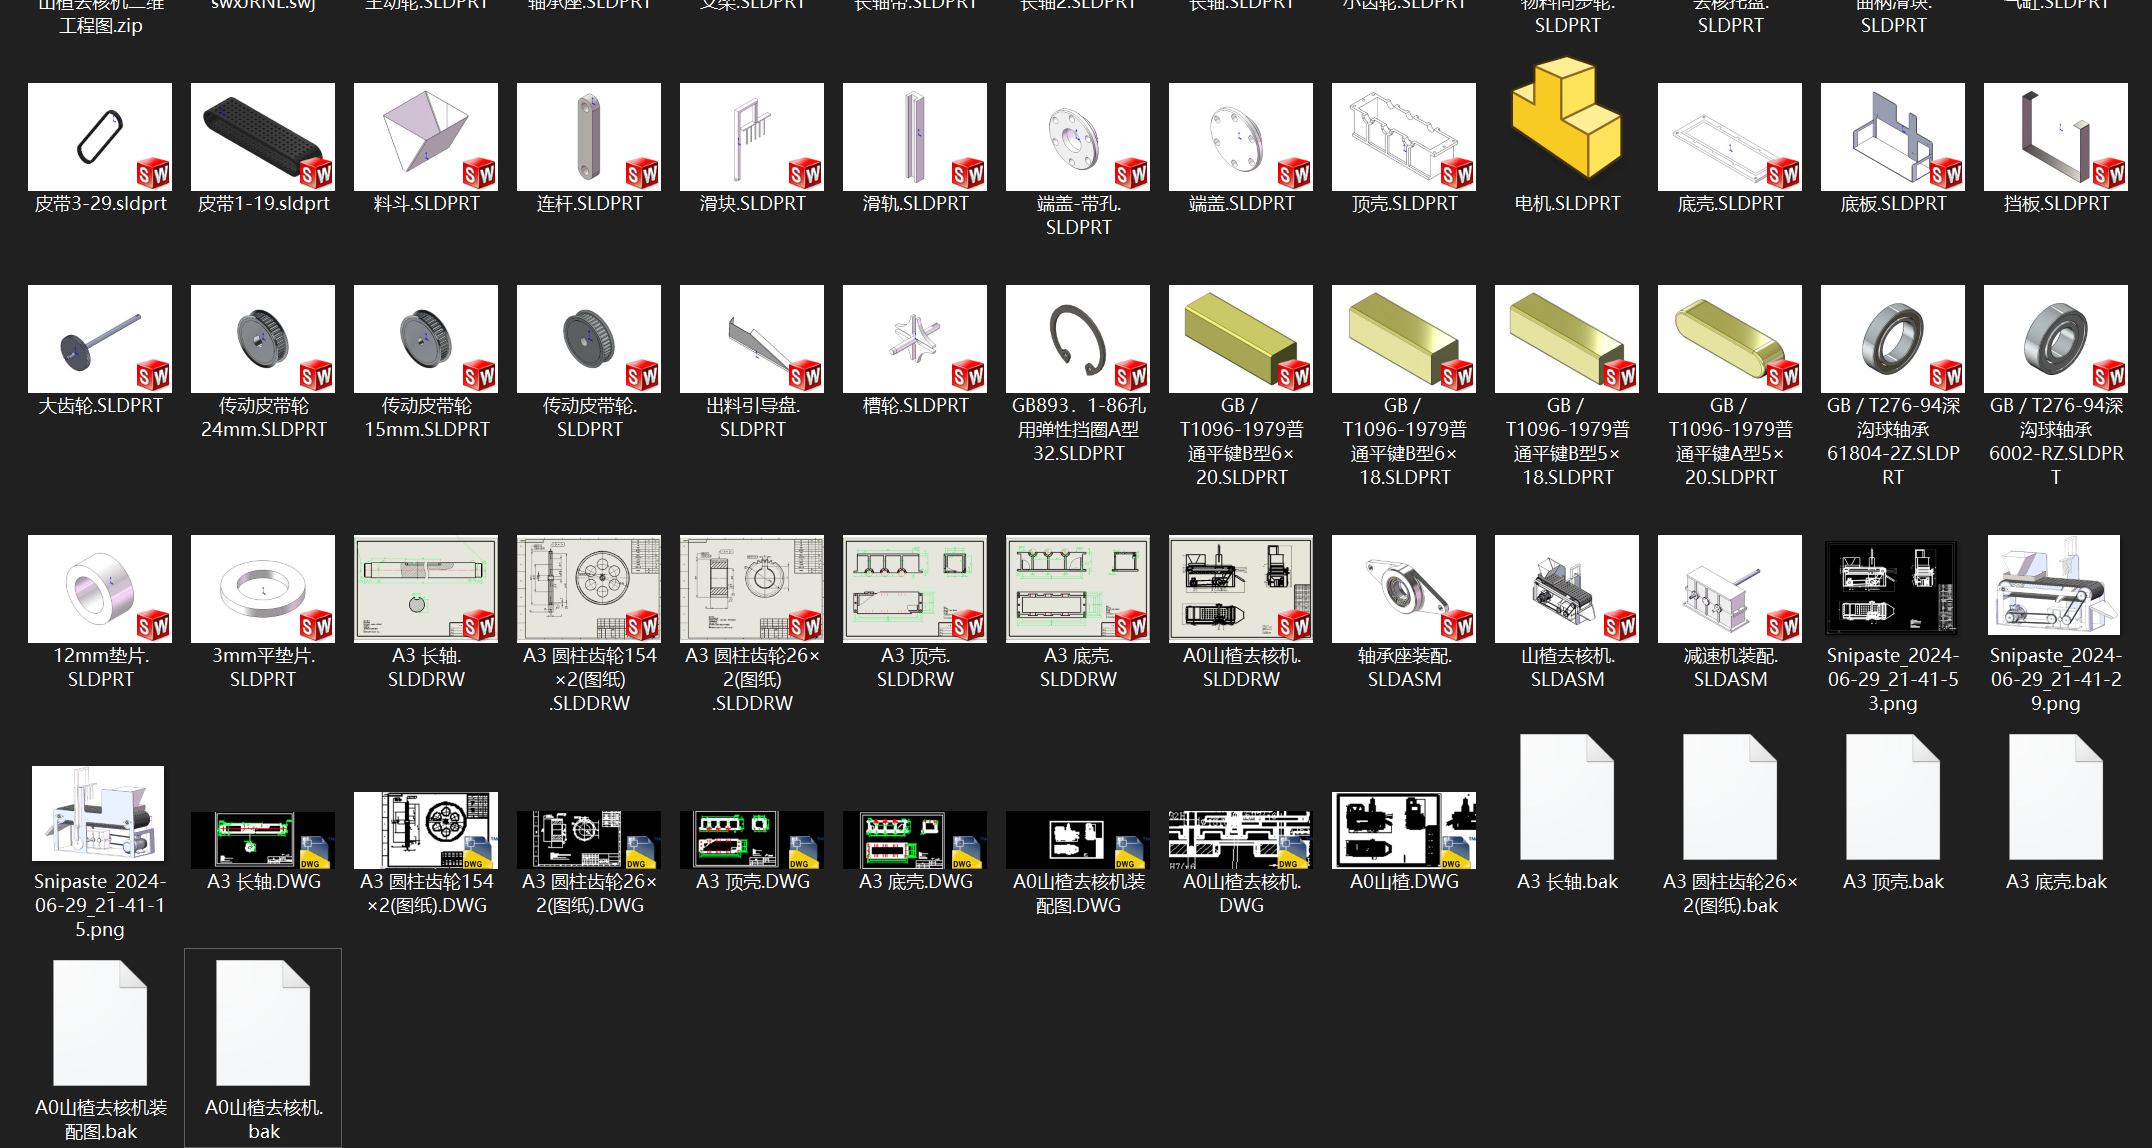This screenshot has width=2152, height=1148.
Task: Select the A3 底壳.SLDDRW drawing thumbnail
Action: pyautogui.click(x=1078, y=589)
